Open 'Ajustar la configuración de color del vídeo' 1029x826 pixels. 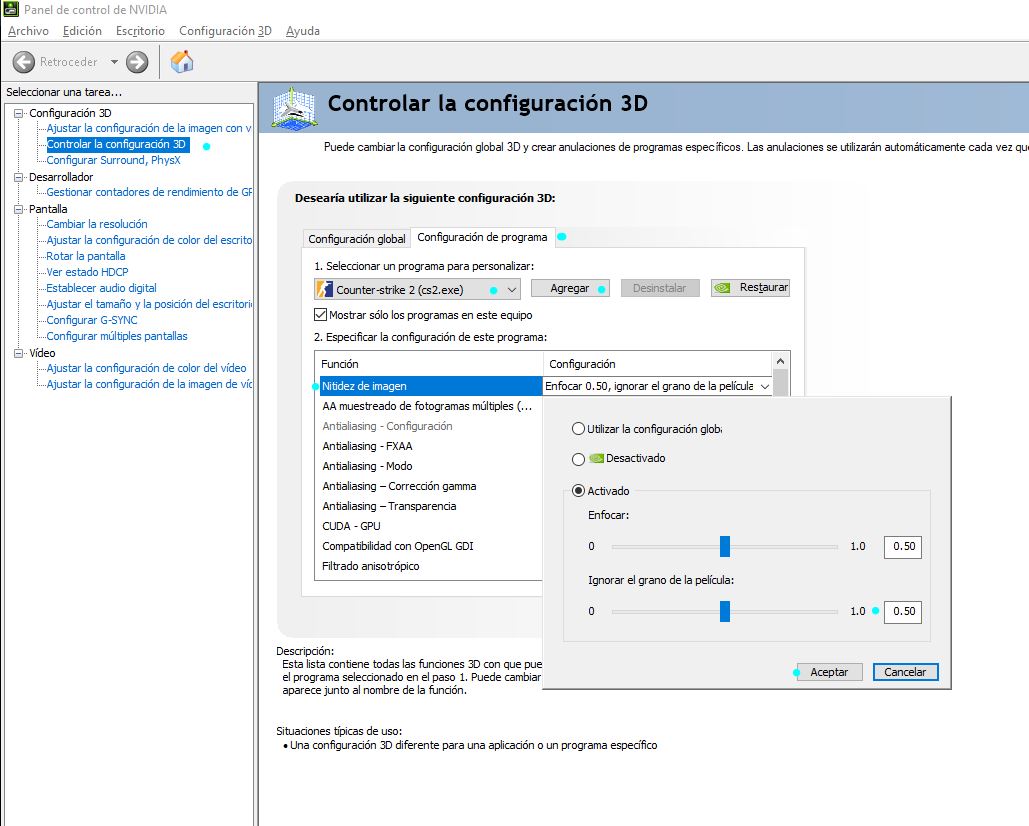point(146,368)
